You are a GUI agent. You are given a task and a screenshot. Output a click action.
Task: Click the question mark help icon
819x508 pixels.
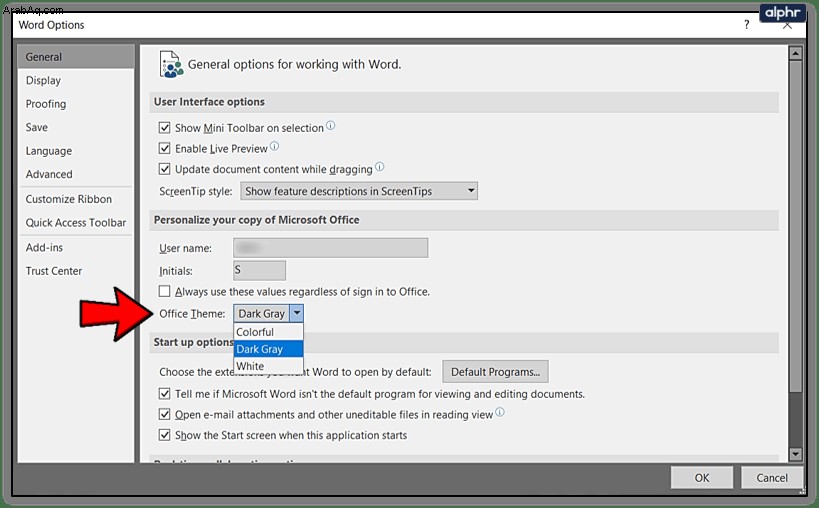pyautogui.click(x=747, y=25)
